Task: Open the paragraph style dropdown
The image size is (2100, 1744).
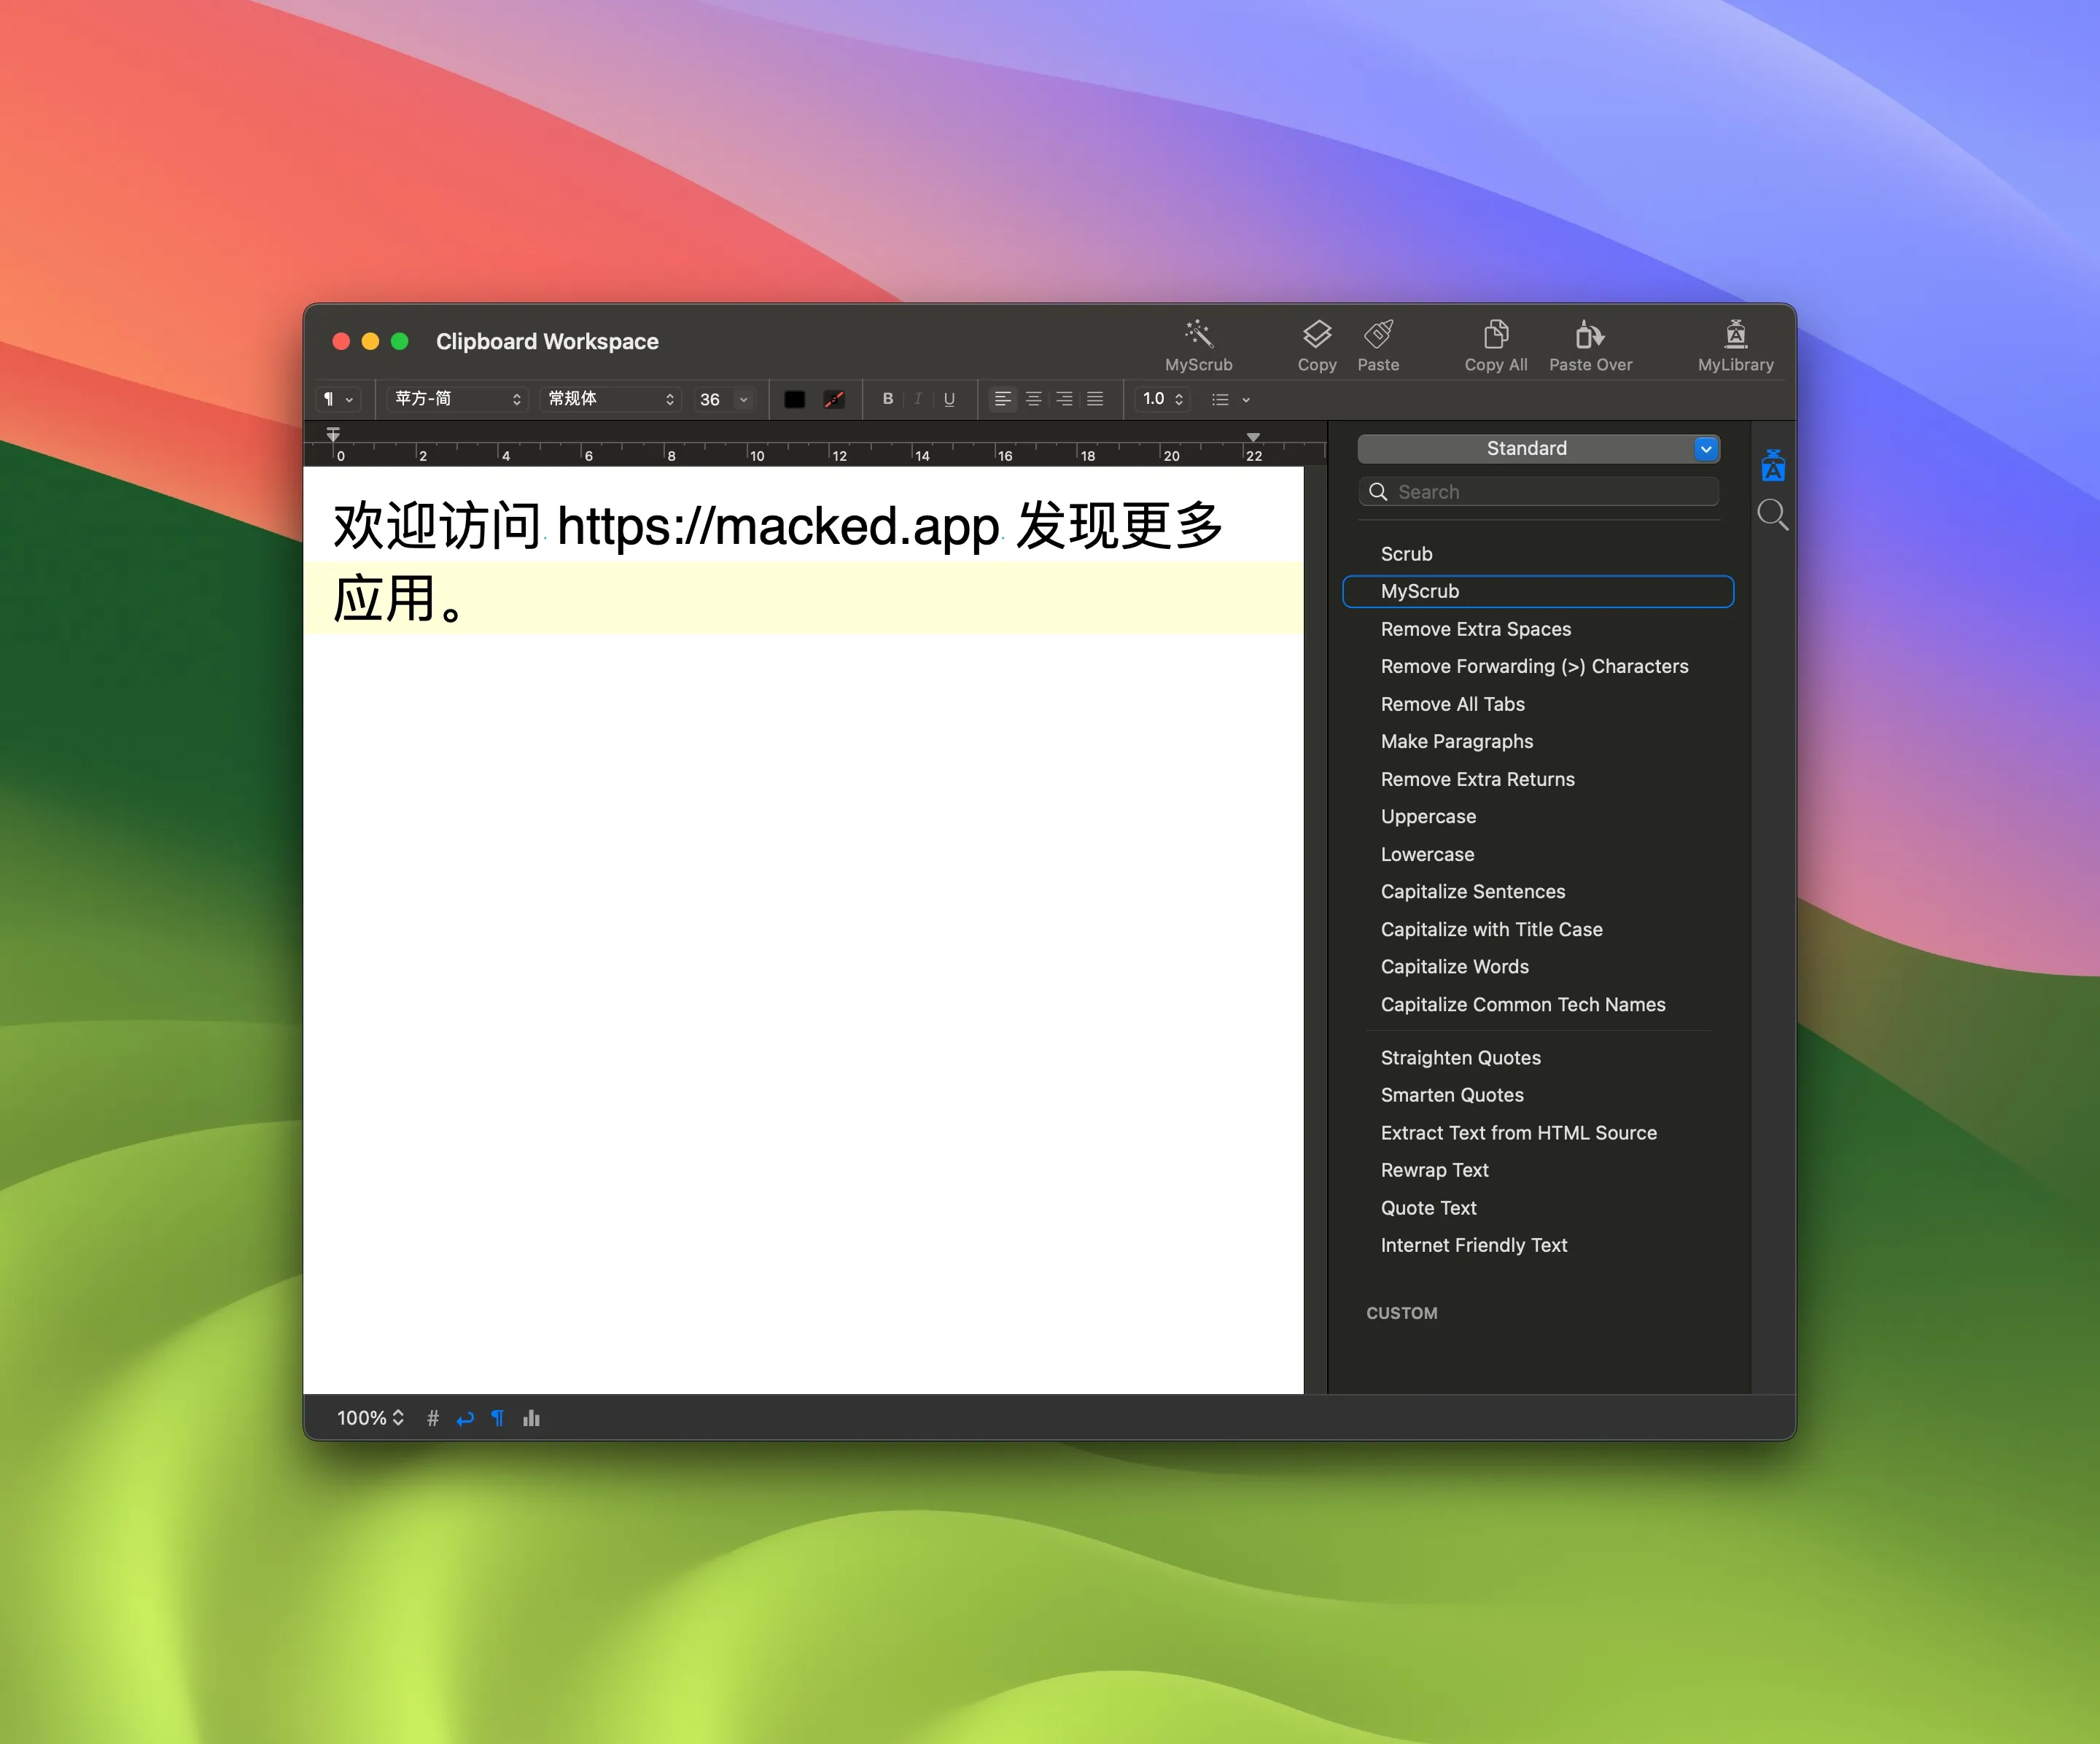Action: point(338,399)
